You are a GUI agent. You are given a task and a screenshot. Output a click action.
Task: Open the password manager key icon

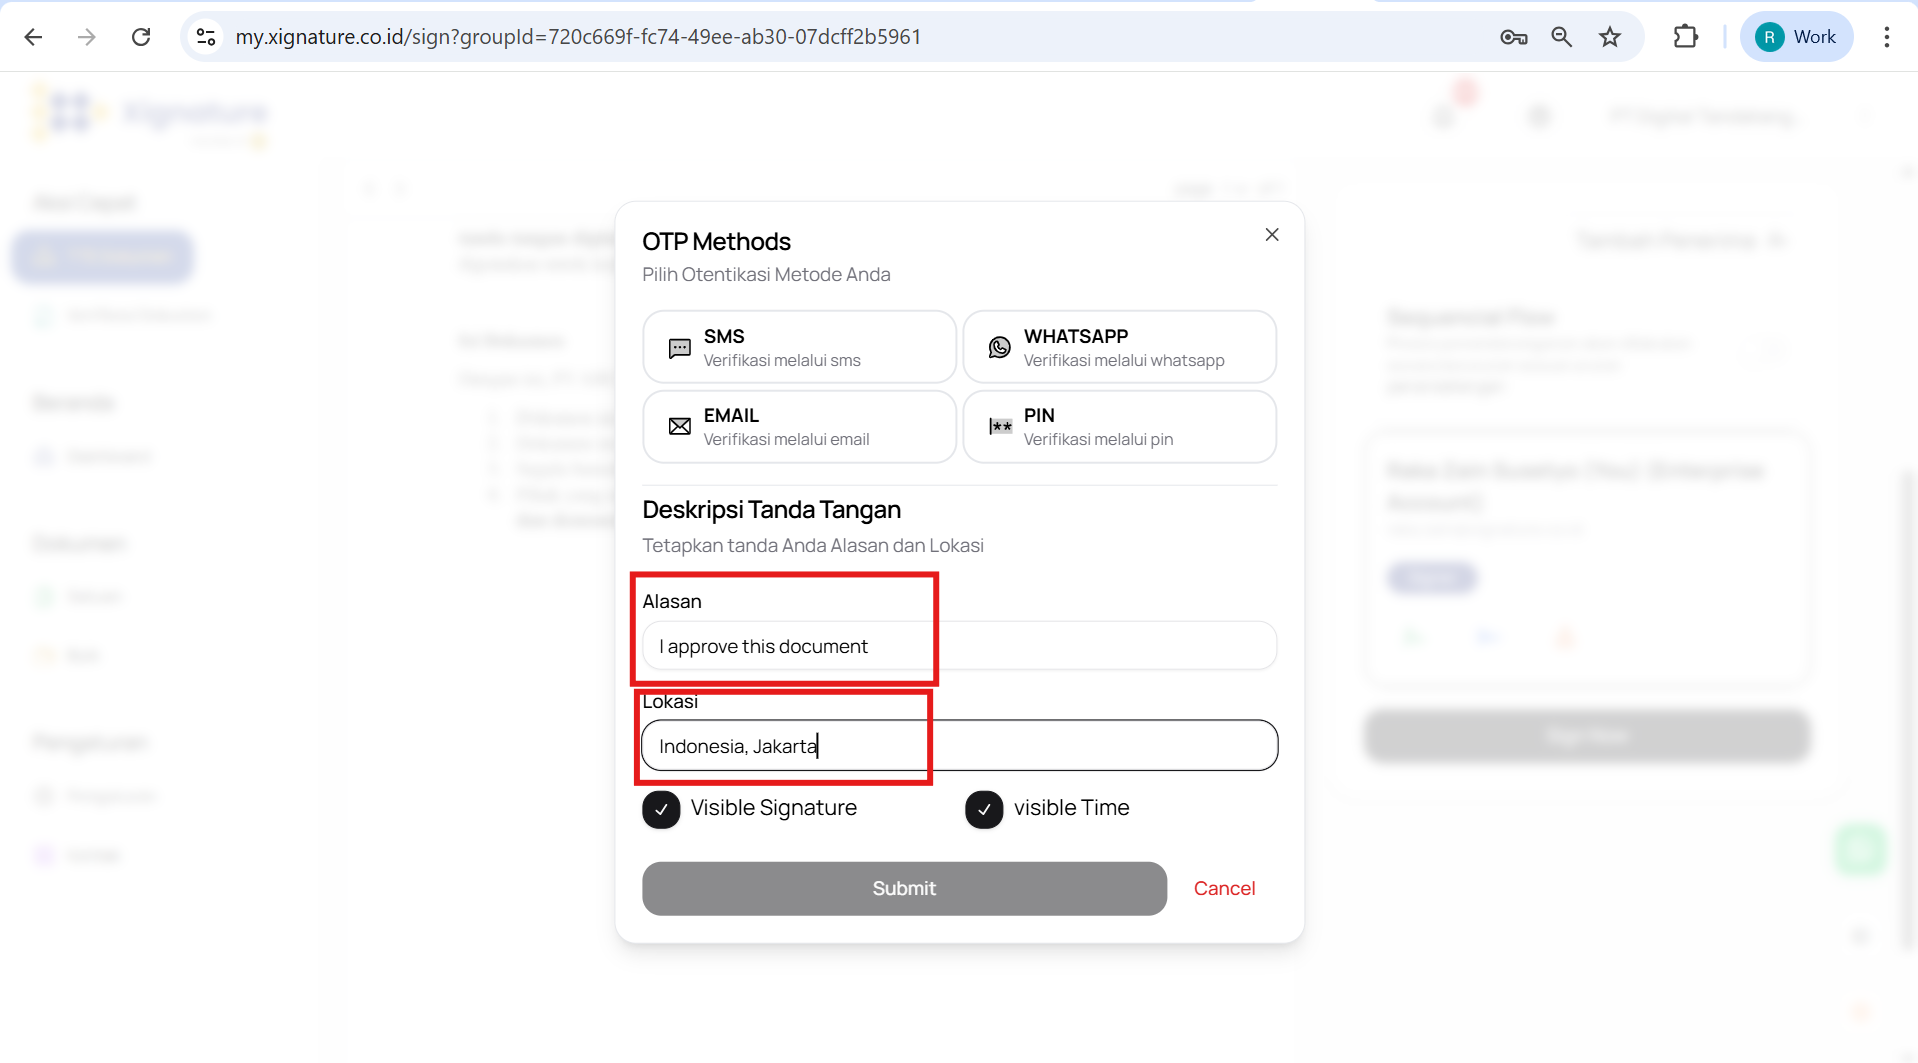point(1513,37)
